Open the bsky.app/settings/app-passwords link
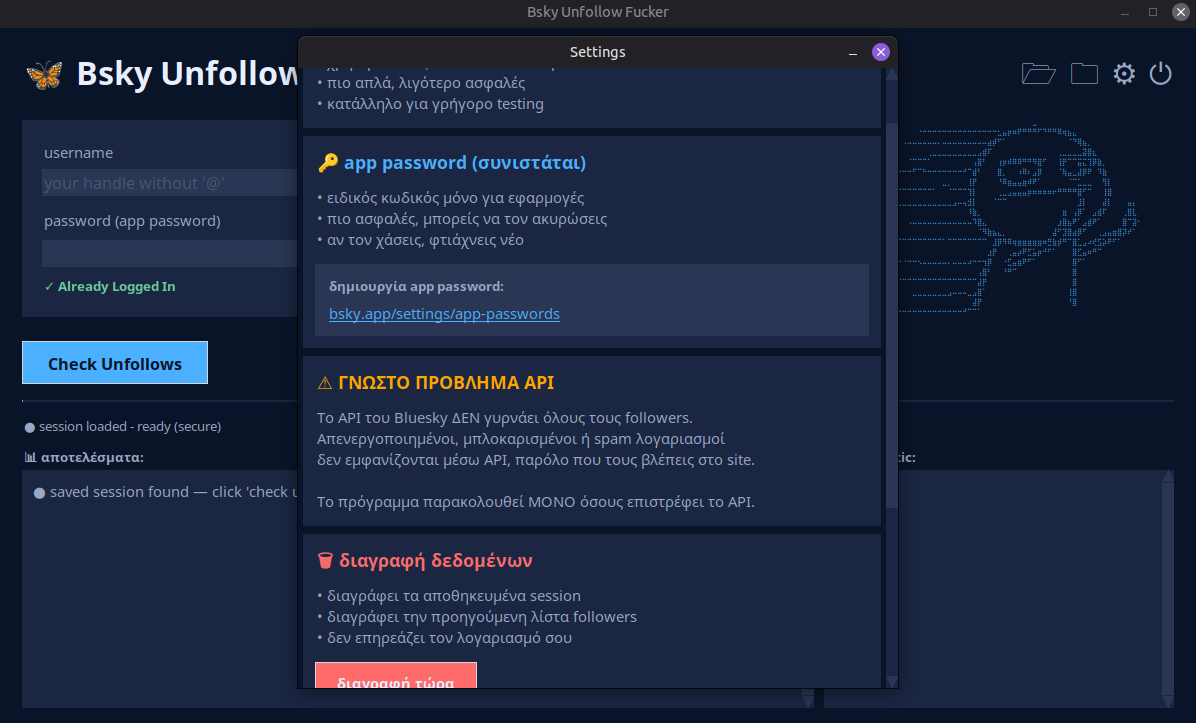1196x723 pixels. [x=444, y=314]
